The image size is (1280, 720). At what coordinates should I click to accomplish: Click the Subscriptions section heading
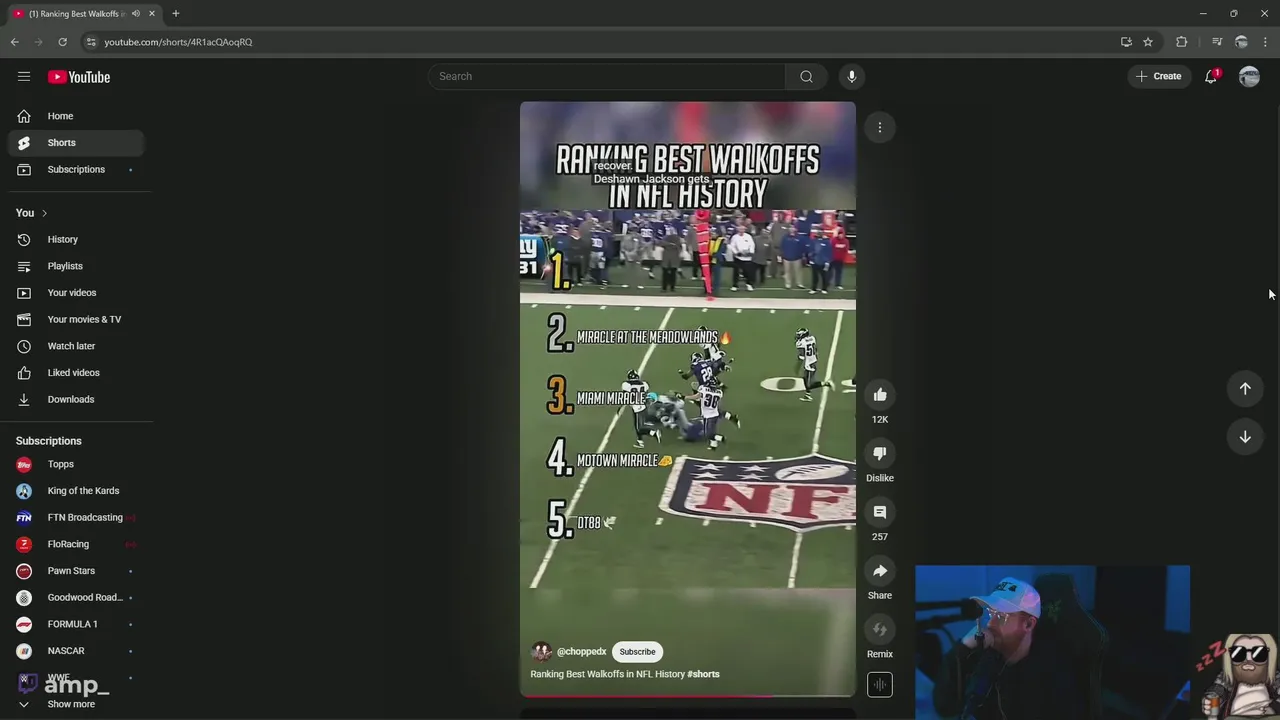tap(49, 441)
